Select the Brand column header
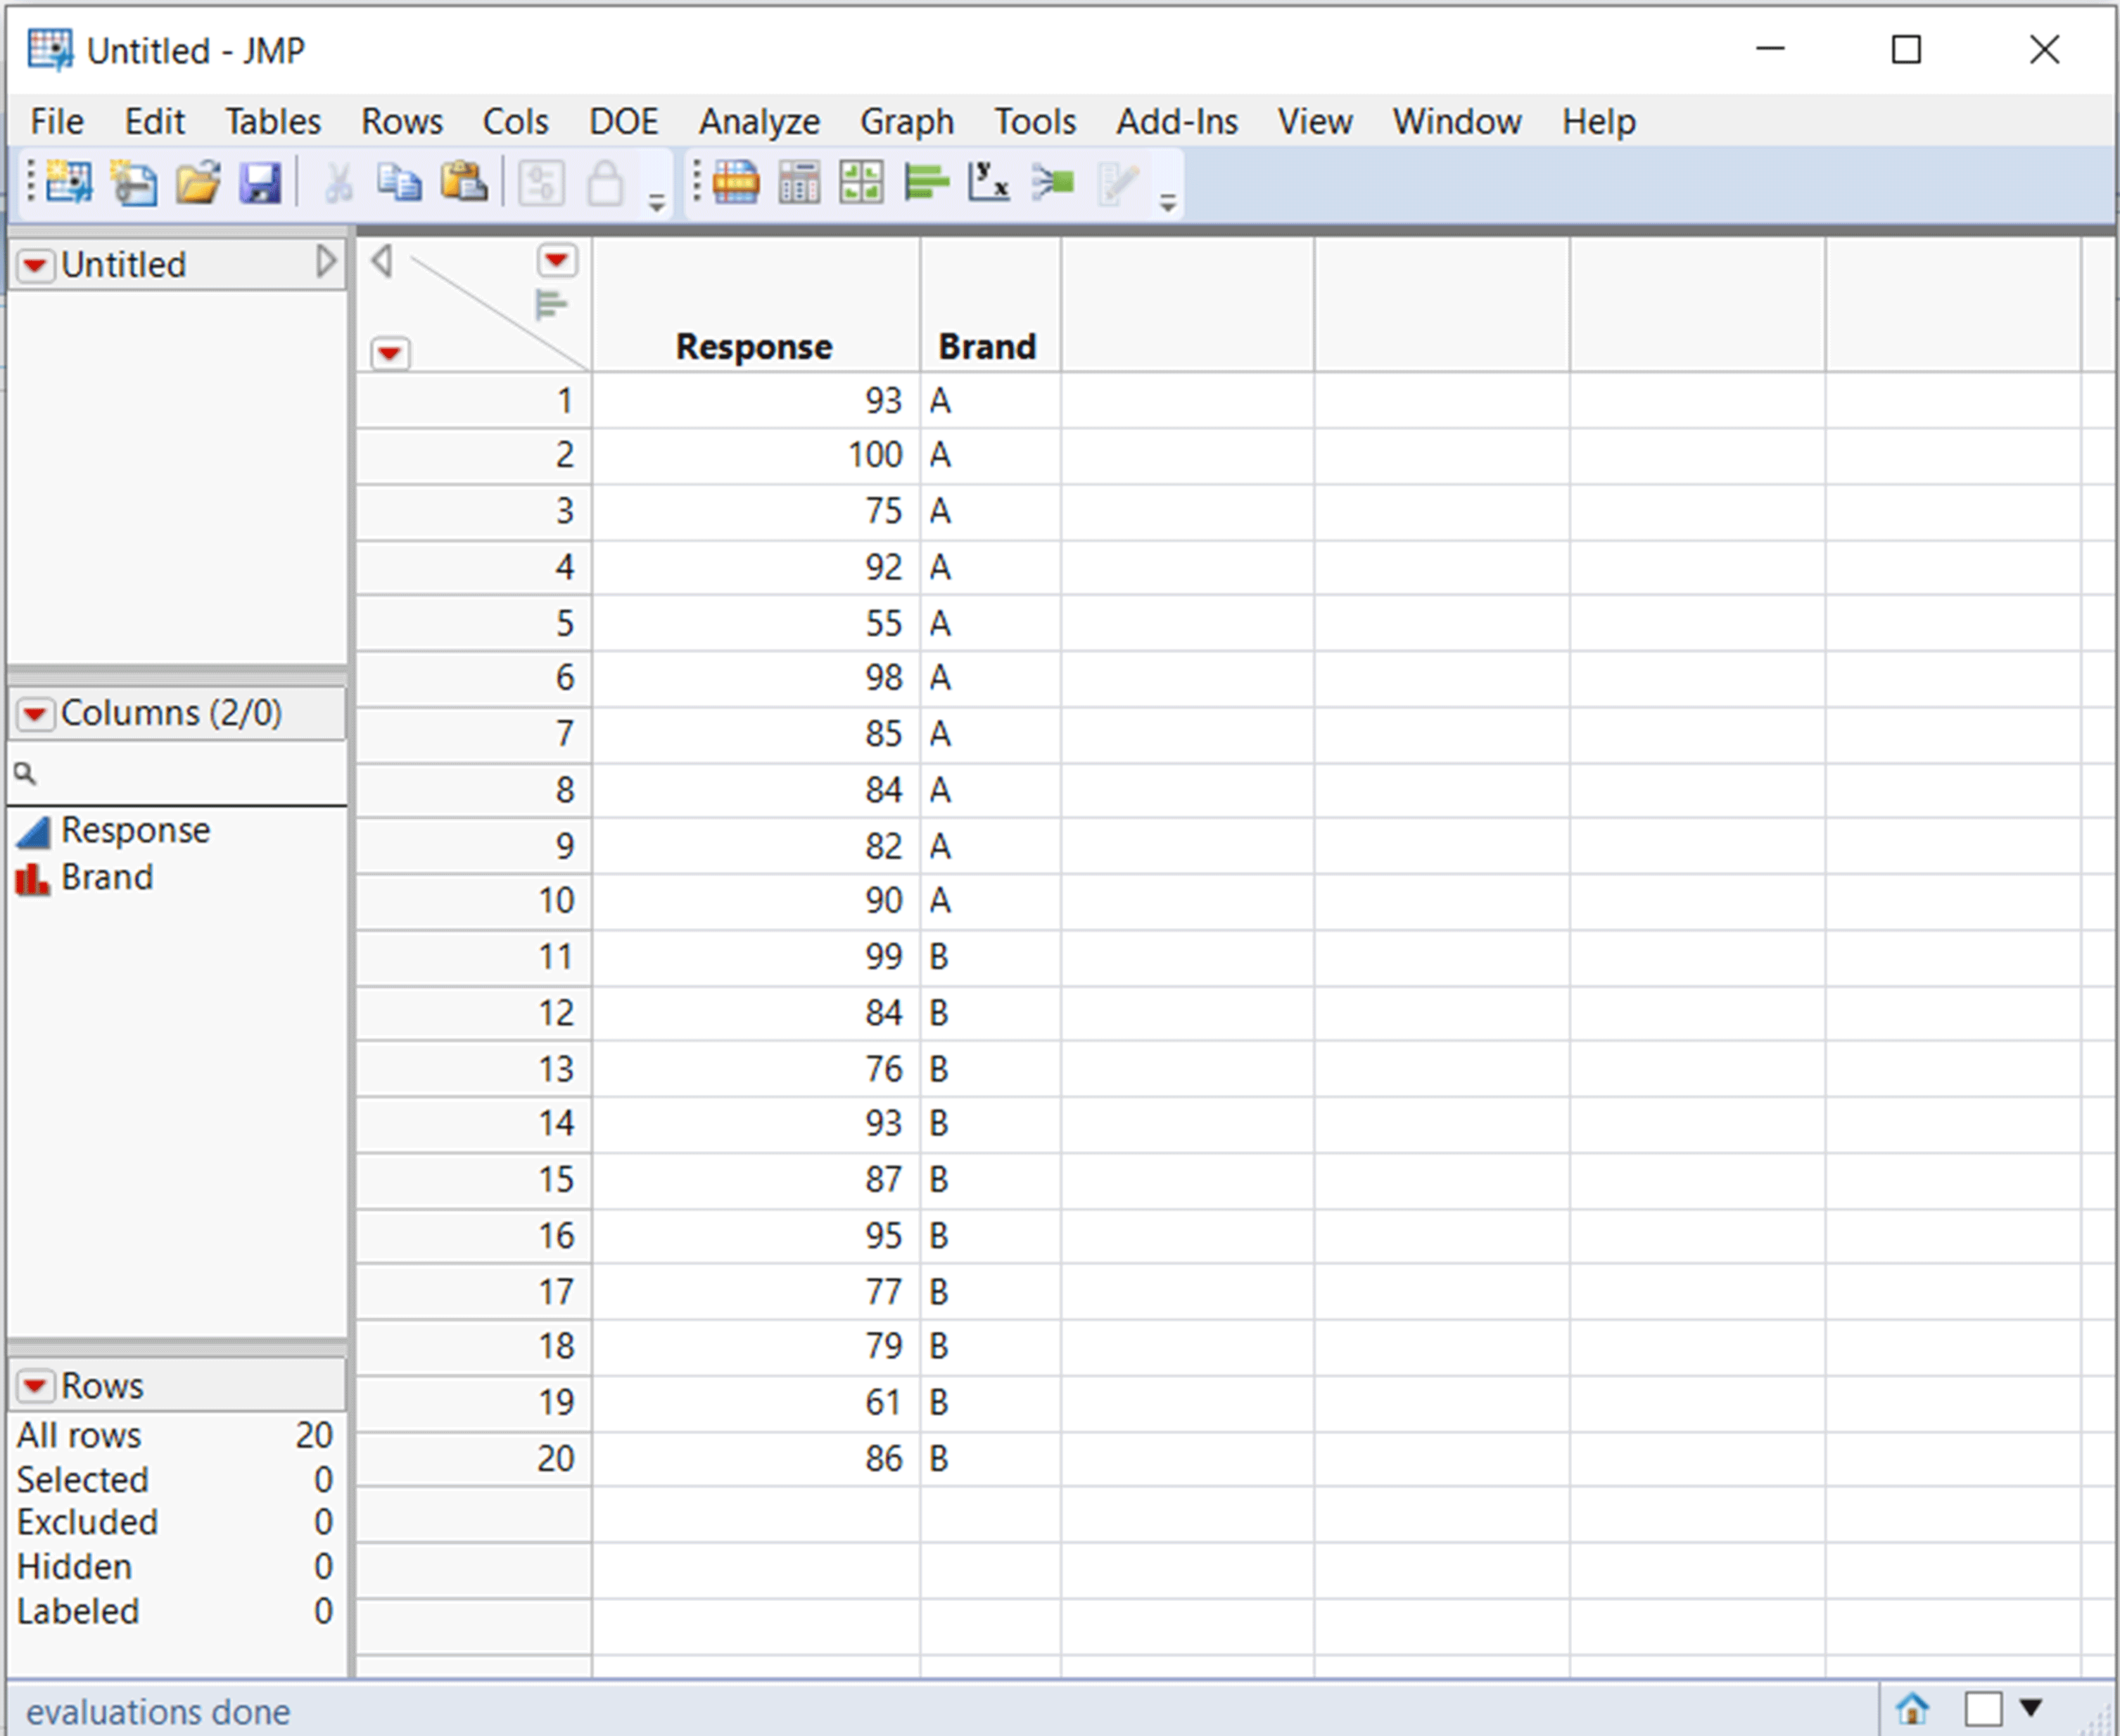 [x=990, y=305]
